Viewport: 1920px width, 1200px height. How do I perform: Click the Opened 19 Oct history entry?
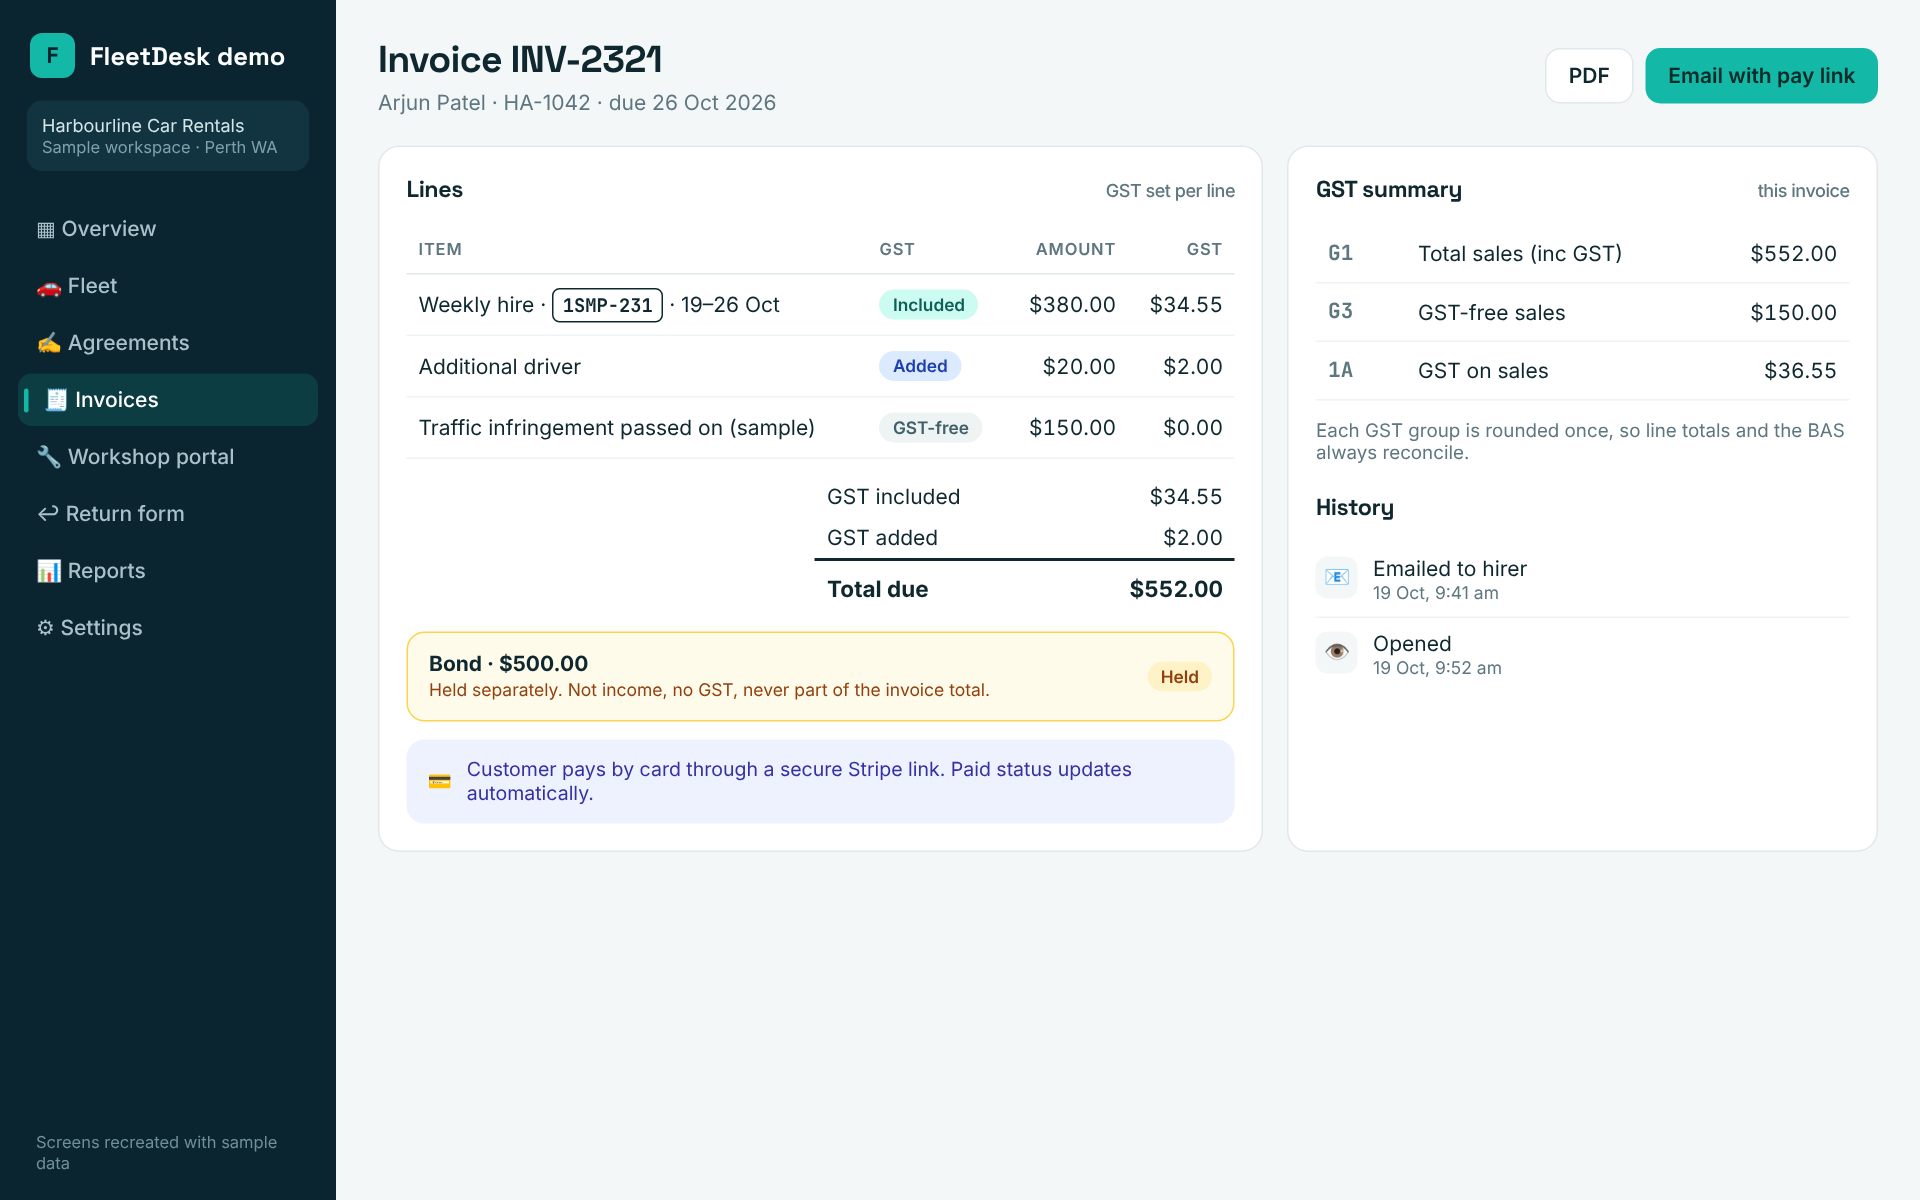coord(1582,655)
